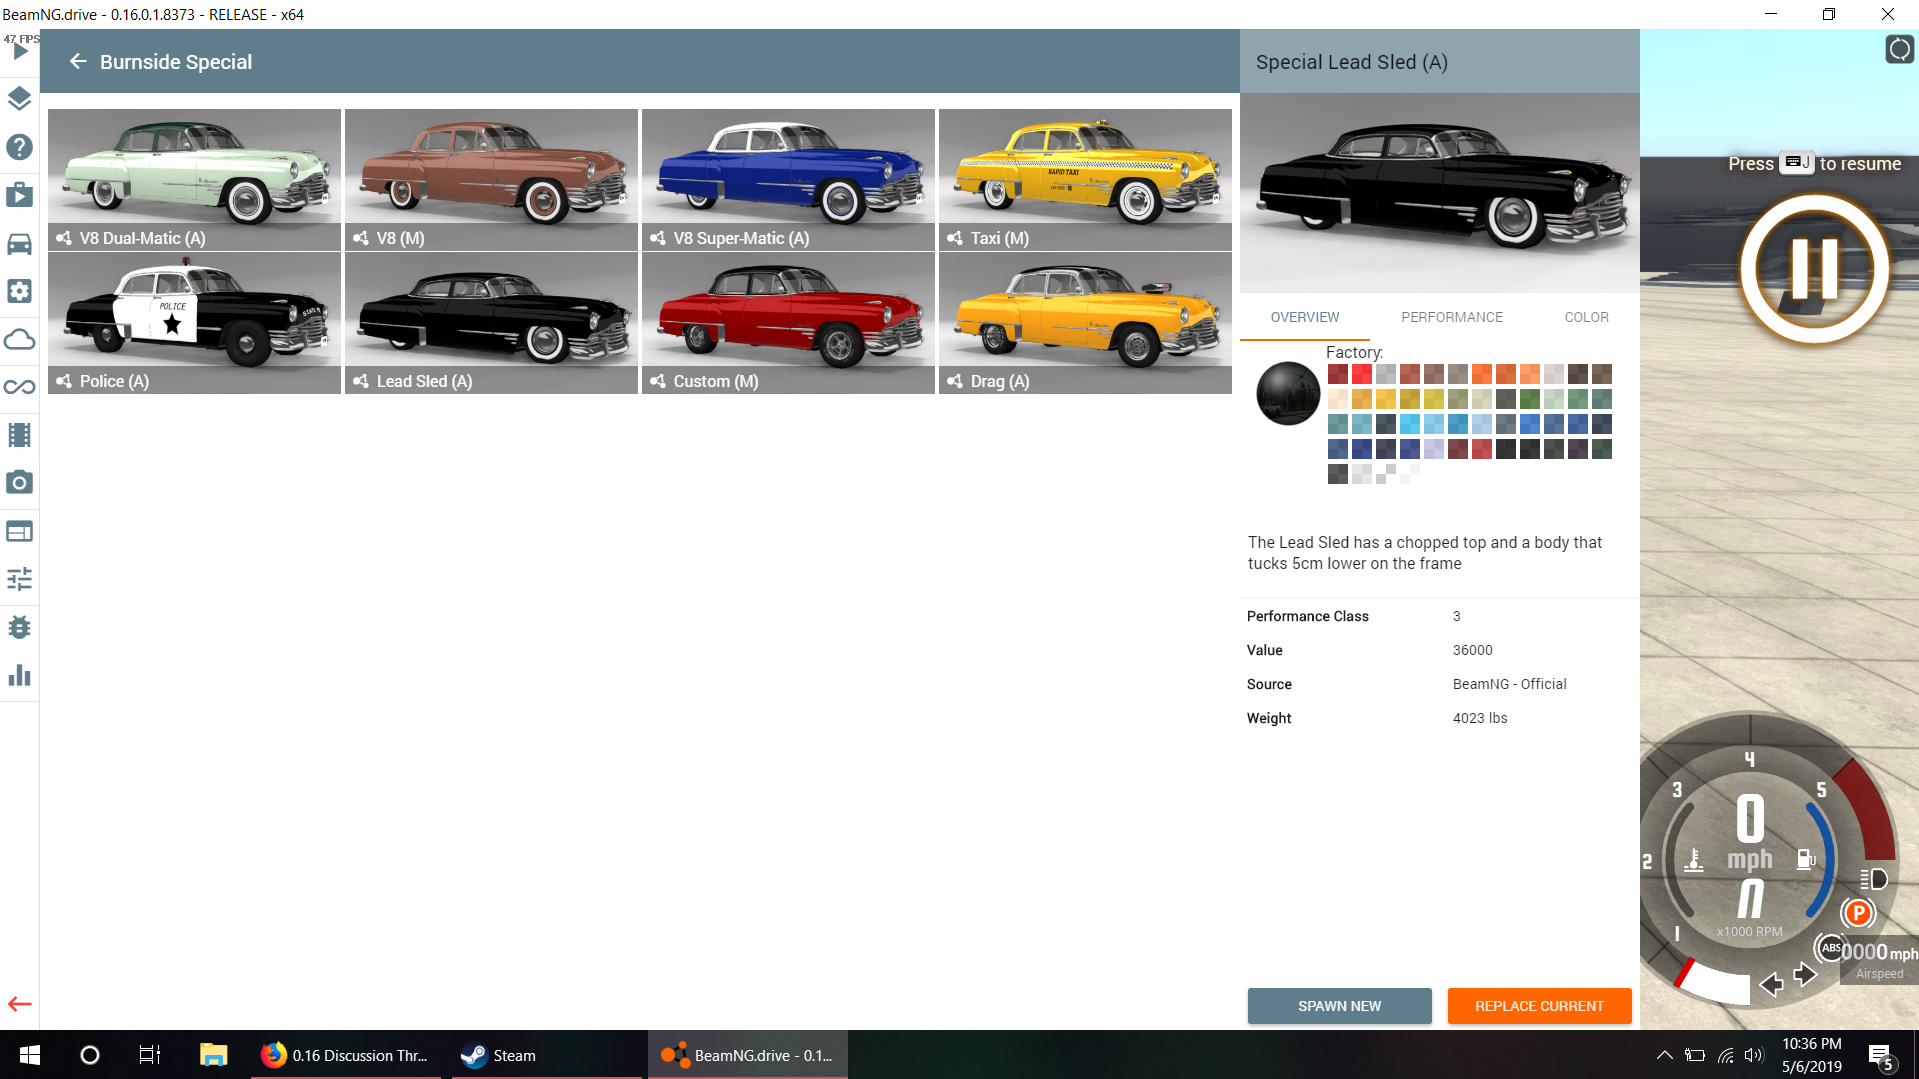Switch to the COLOR tab
Viewport: 1919px width, 1079px height.
coord(1586,317)
